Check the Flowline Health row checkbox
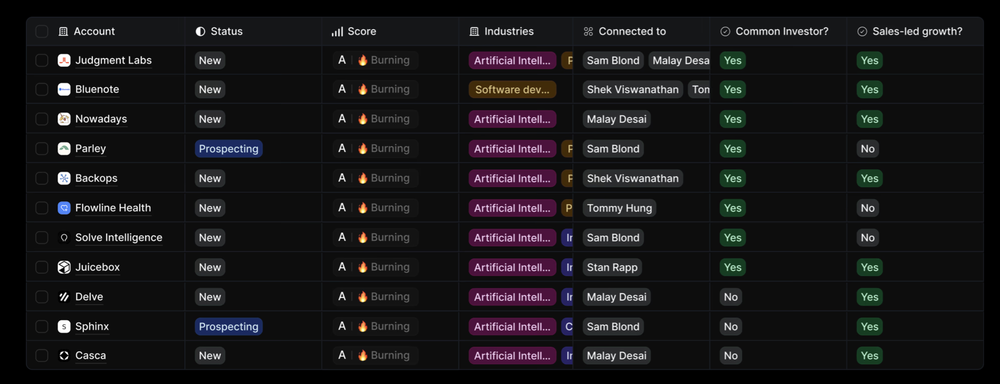This screenshot has height=384, width=1000. coord(41,208)
